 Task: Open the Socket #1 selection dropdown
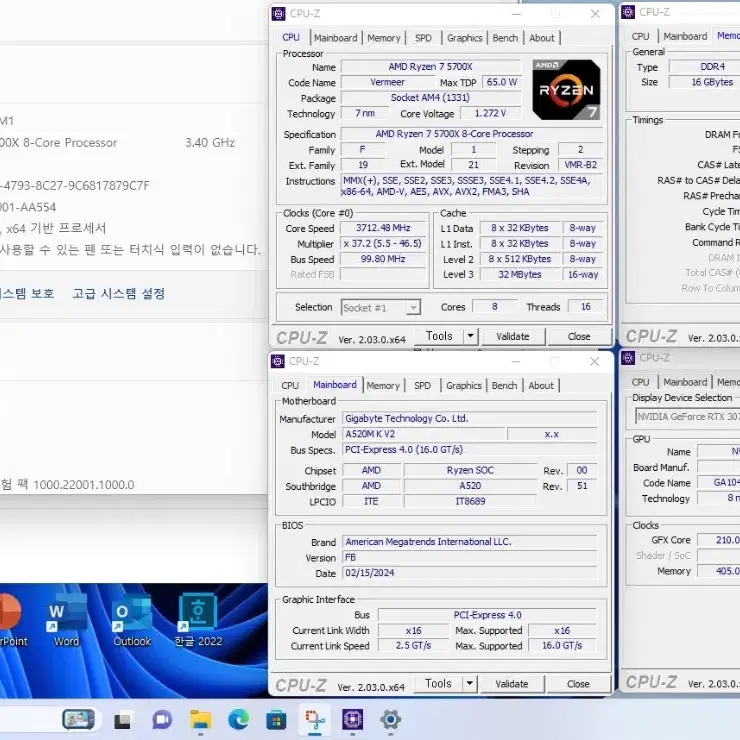click(380, 308)
